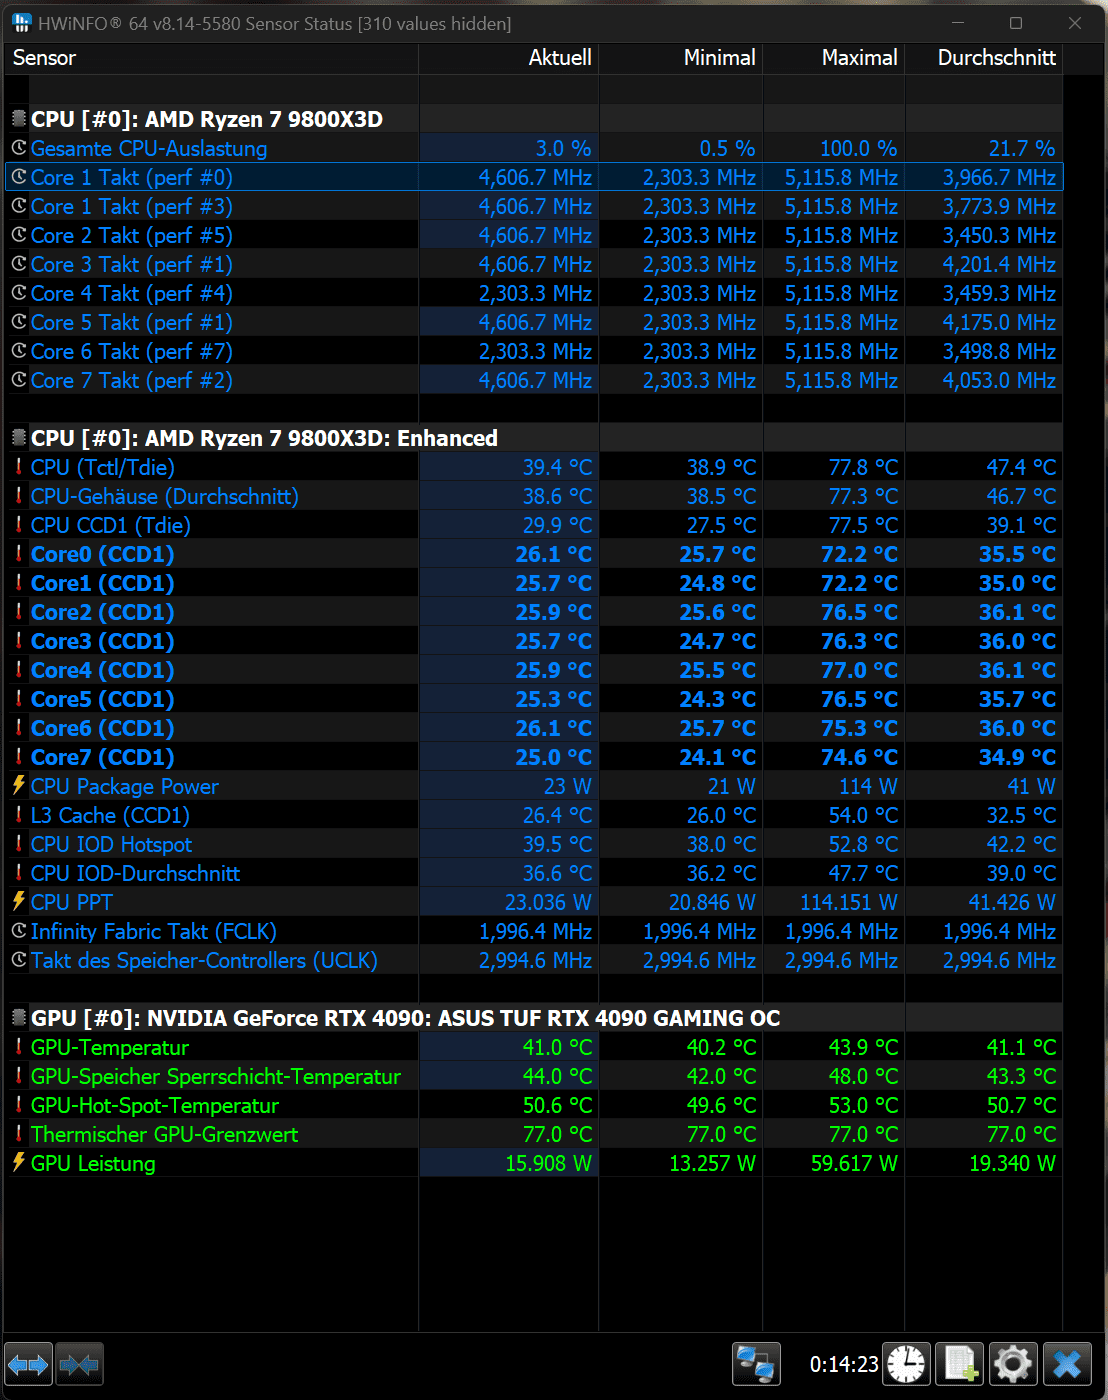Click the Durchschnitt column header
The image size is (1108, 1400).
pyautogui.click(x=984, y=58)
